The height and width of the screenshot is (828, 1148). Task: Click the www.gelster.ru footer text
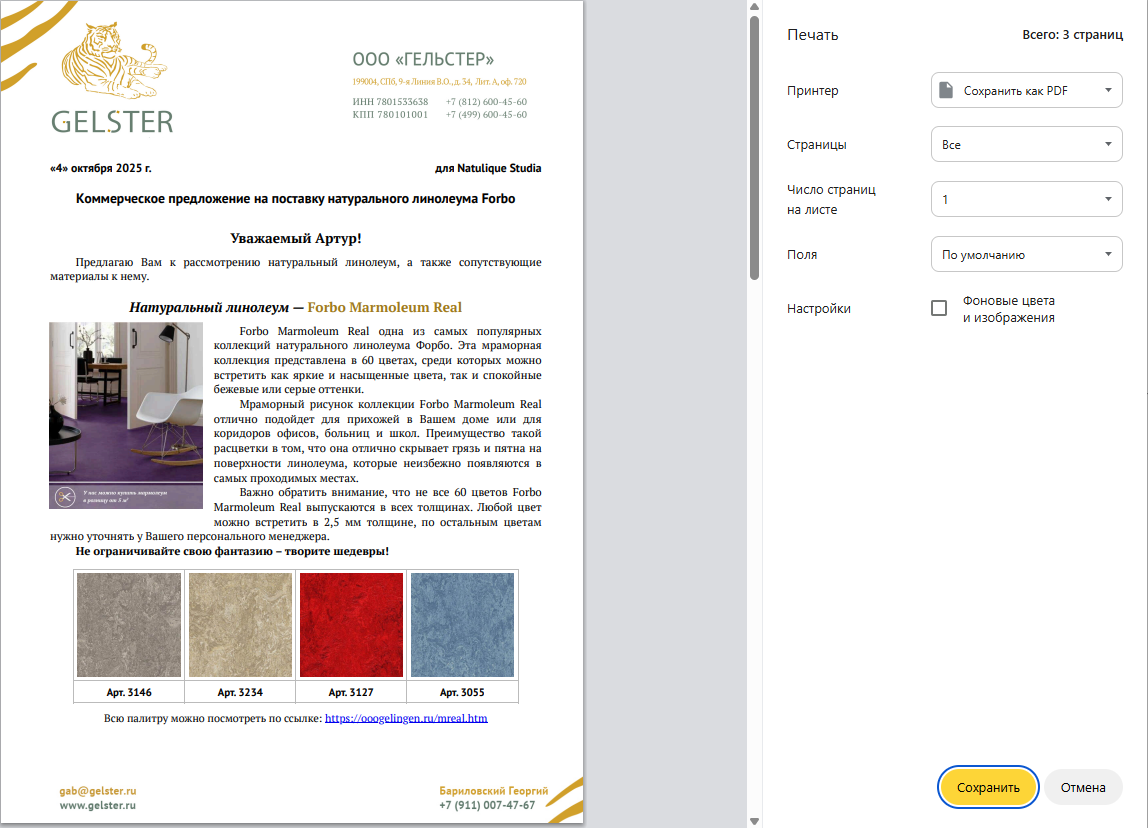[x=98, y=805]
